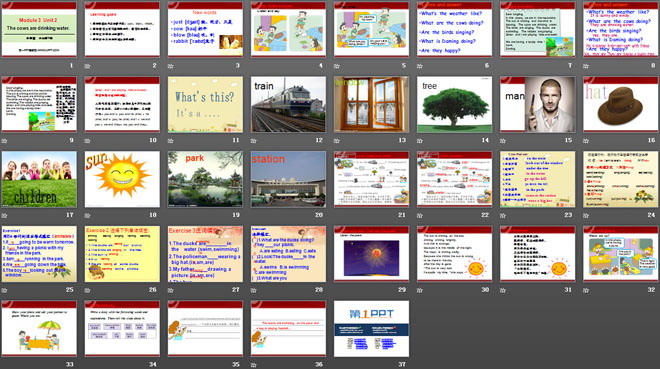This screenshot has height=369, width=660.
Task: Select the 'man' photo slide 15
Action: pos(538,104)
